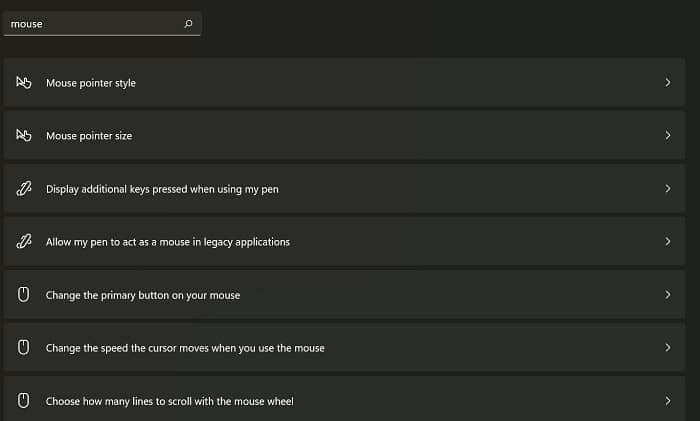
Task: Open Mouse pointer size result
Action: 89,136
